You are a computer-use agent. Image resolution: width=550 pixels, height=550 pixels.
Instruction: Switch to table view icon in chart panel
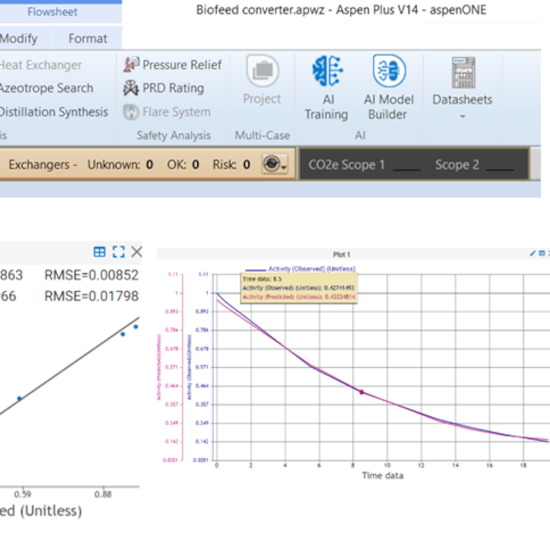point(100,252)
